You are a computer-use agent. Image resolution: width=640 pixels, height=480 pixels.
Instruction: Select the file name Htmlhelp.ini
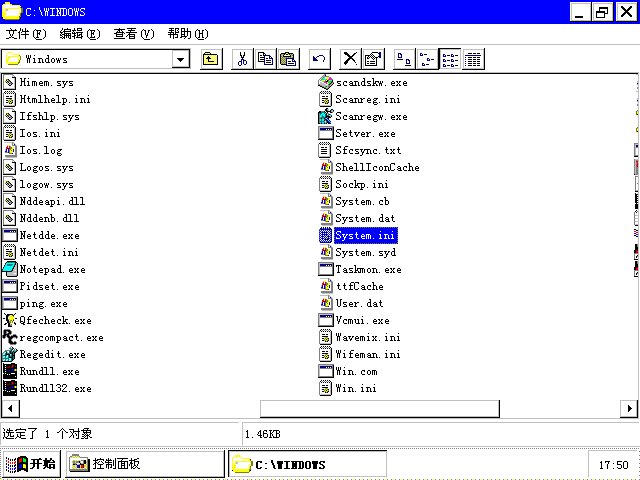pos(55,100)
